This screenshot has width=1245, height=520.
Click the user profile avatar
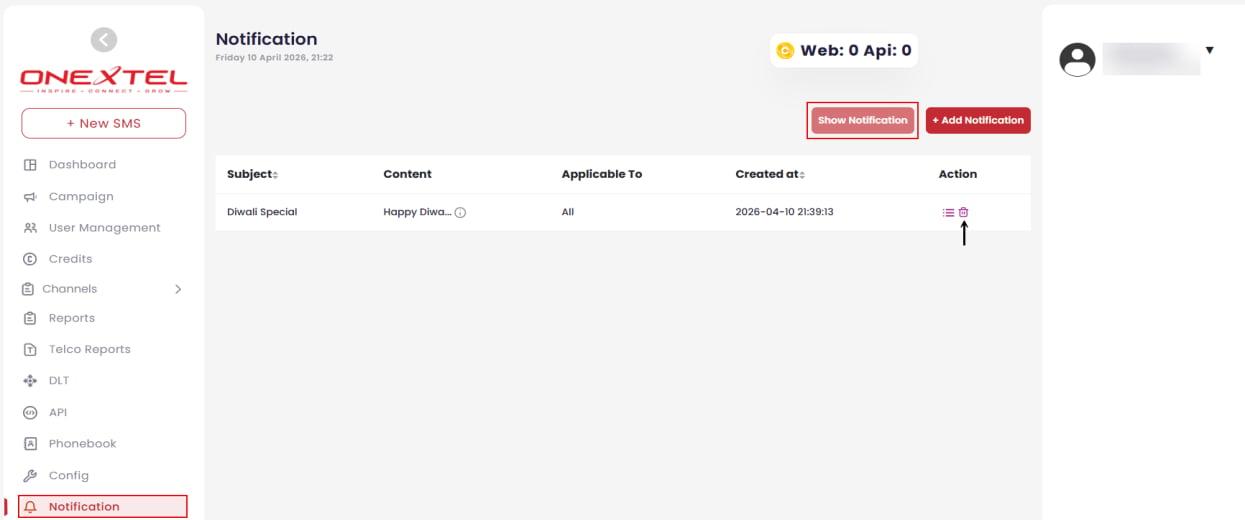tap(1077, 59)
